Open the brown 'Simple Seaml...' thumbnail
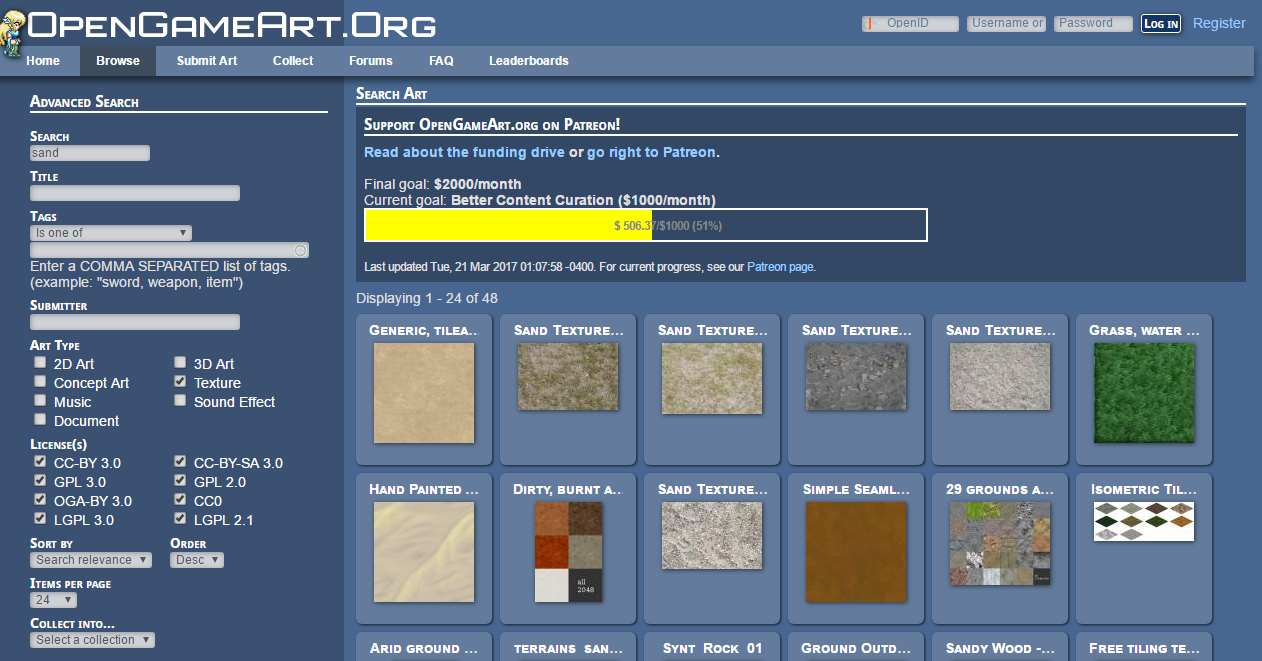This screenshot has height=661, width=1262. [856, 553]
